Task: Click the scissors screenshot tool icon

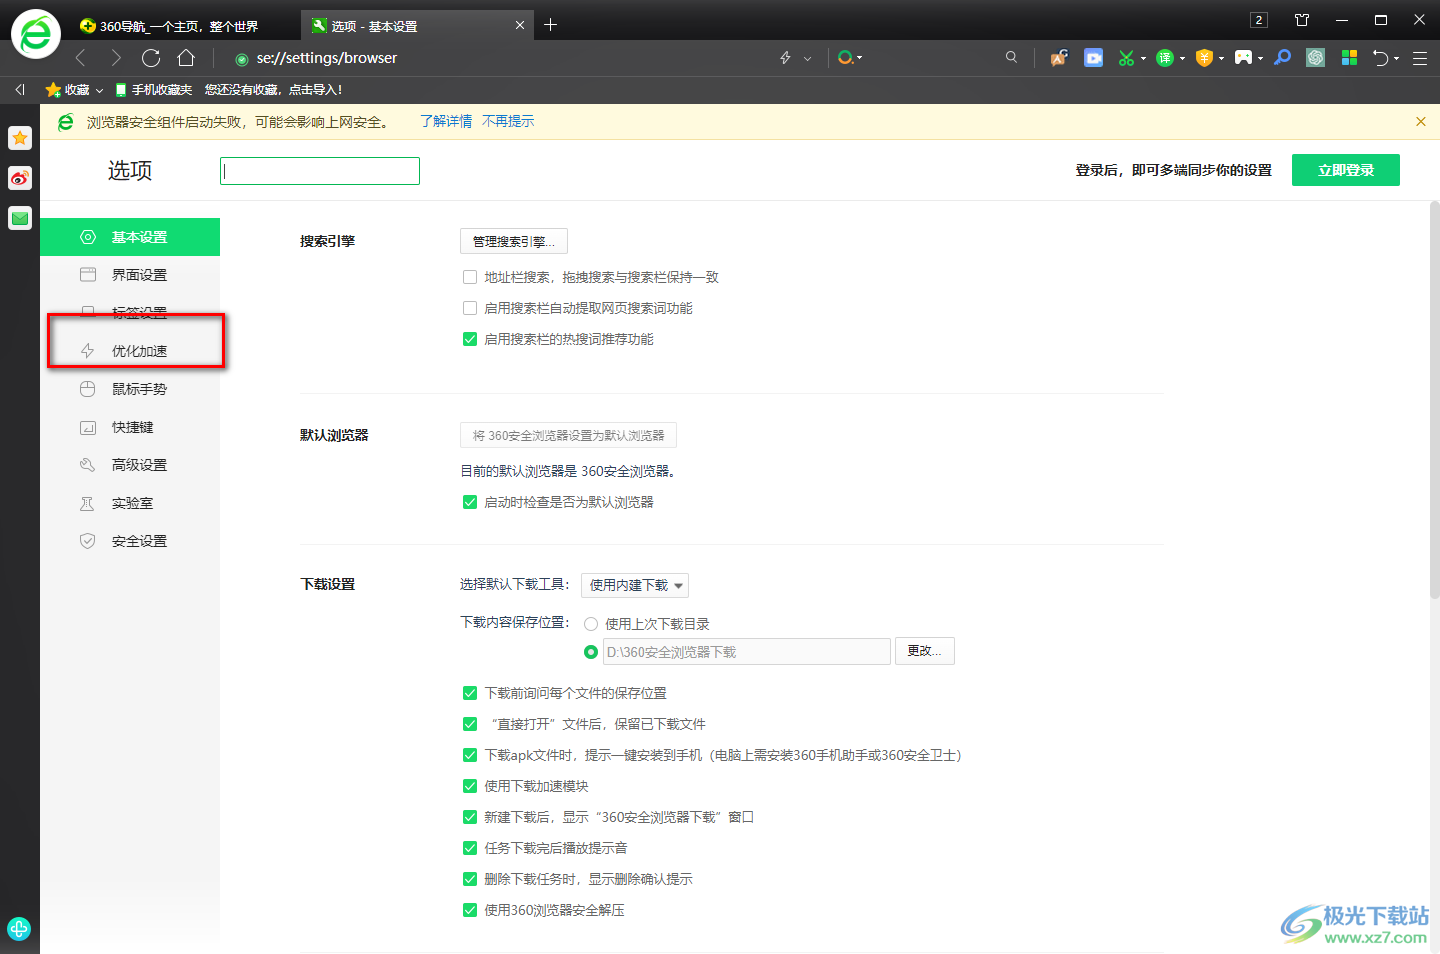Action: pos(1126,58)
